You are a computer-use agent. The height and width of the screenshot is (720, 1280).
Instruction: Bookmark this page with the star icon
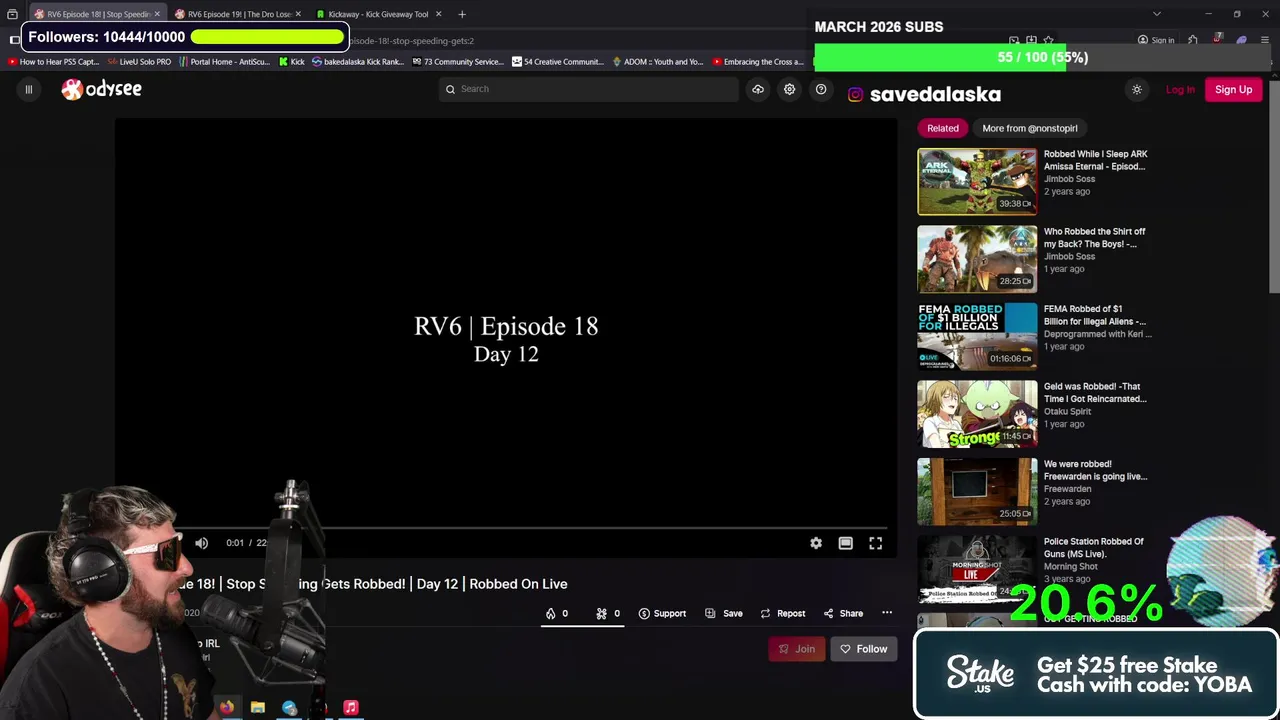point(1048,40)
